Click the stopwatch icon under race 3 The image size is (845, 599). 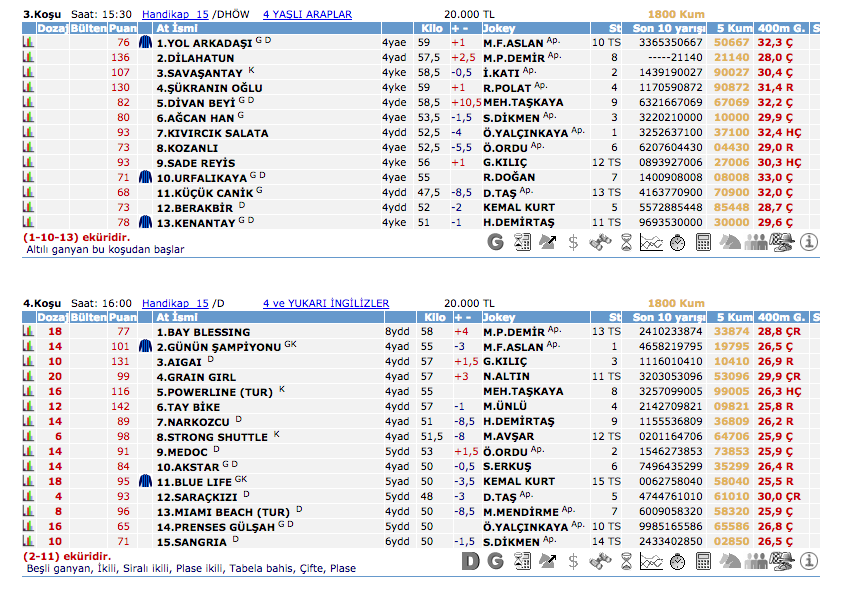[x=677, y=241]
